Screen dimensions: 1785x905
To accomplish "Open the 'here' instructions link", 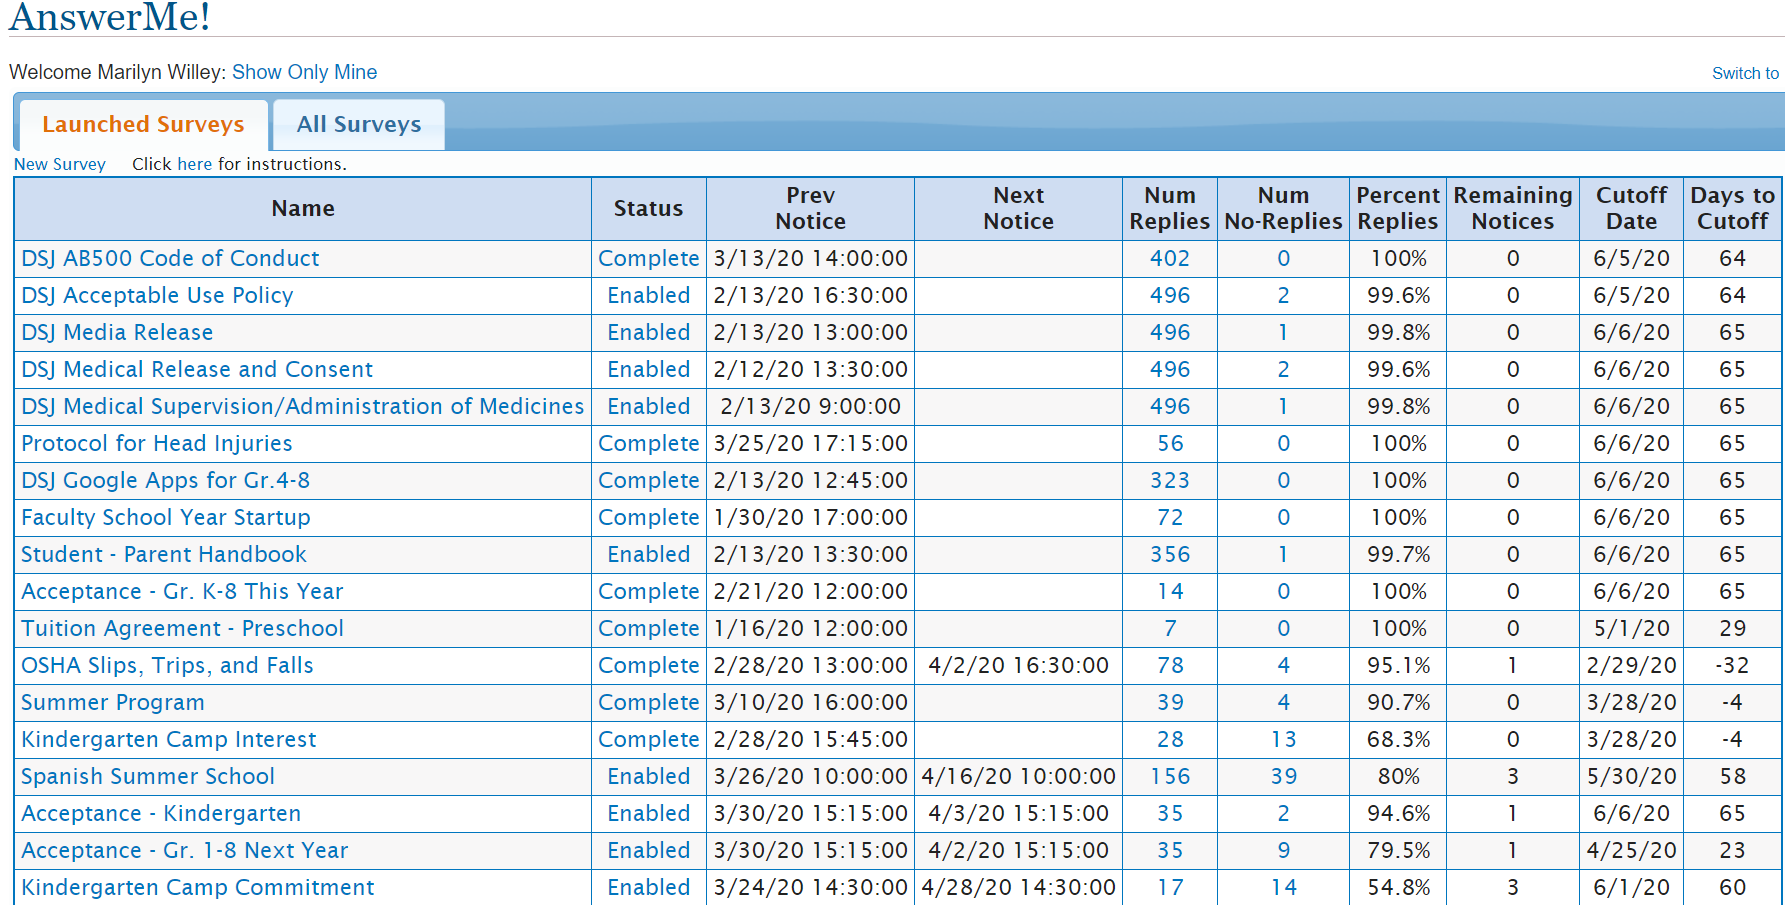I will tap(194, 164).
